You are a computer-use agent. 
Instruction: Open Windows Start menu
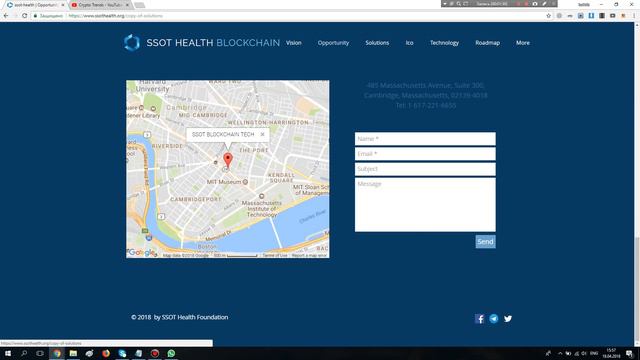[8, 353]
